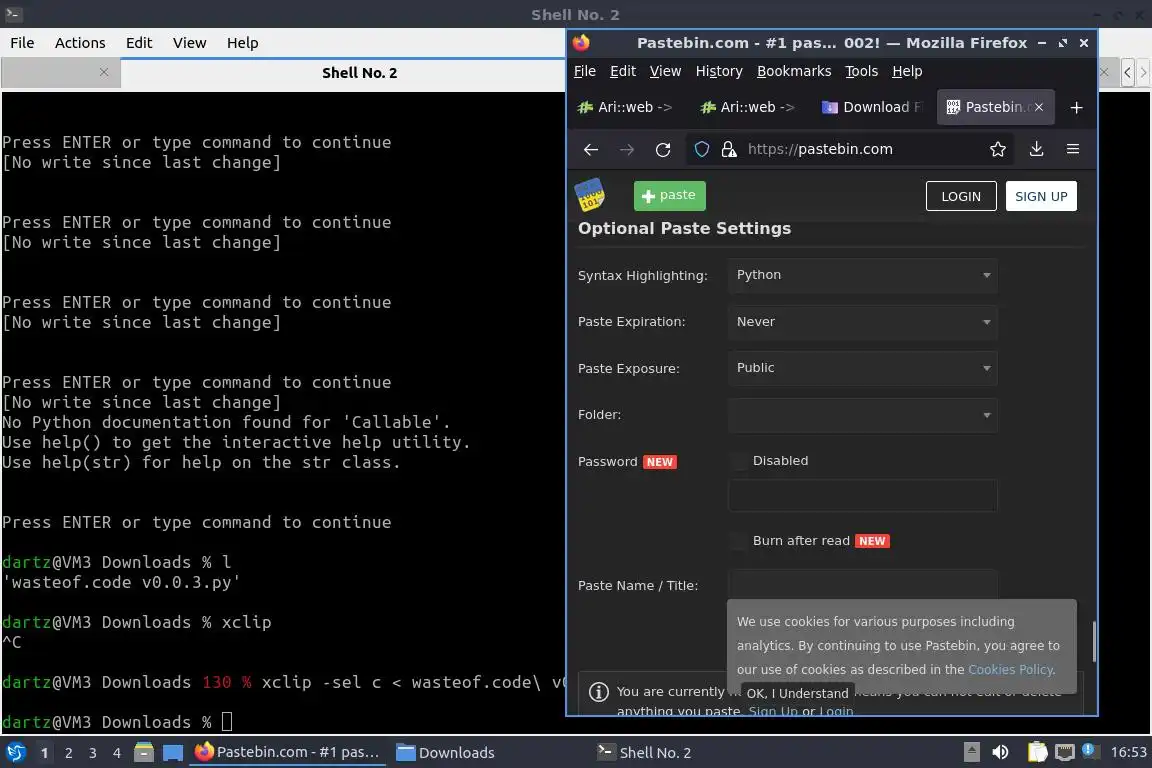Screen dimensions: 1152x768
Task: Switch to the Download tab in Firefox
Action: (x=871, y=107)
